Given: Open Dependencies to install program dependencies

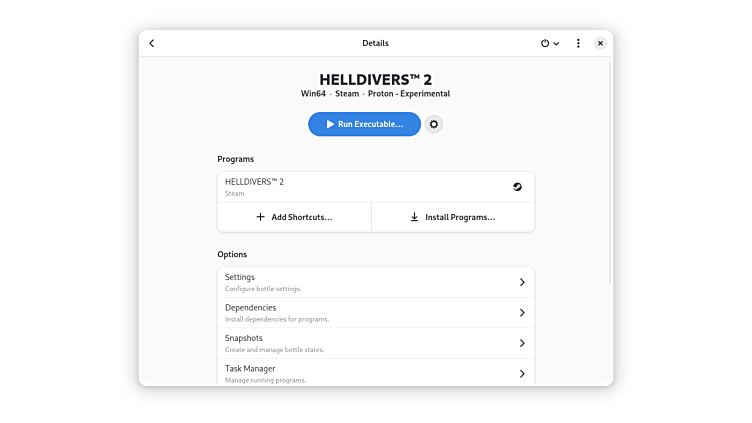Looking at the screenshot, I should click(360, 313).
